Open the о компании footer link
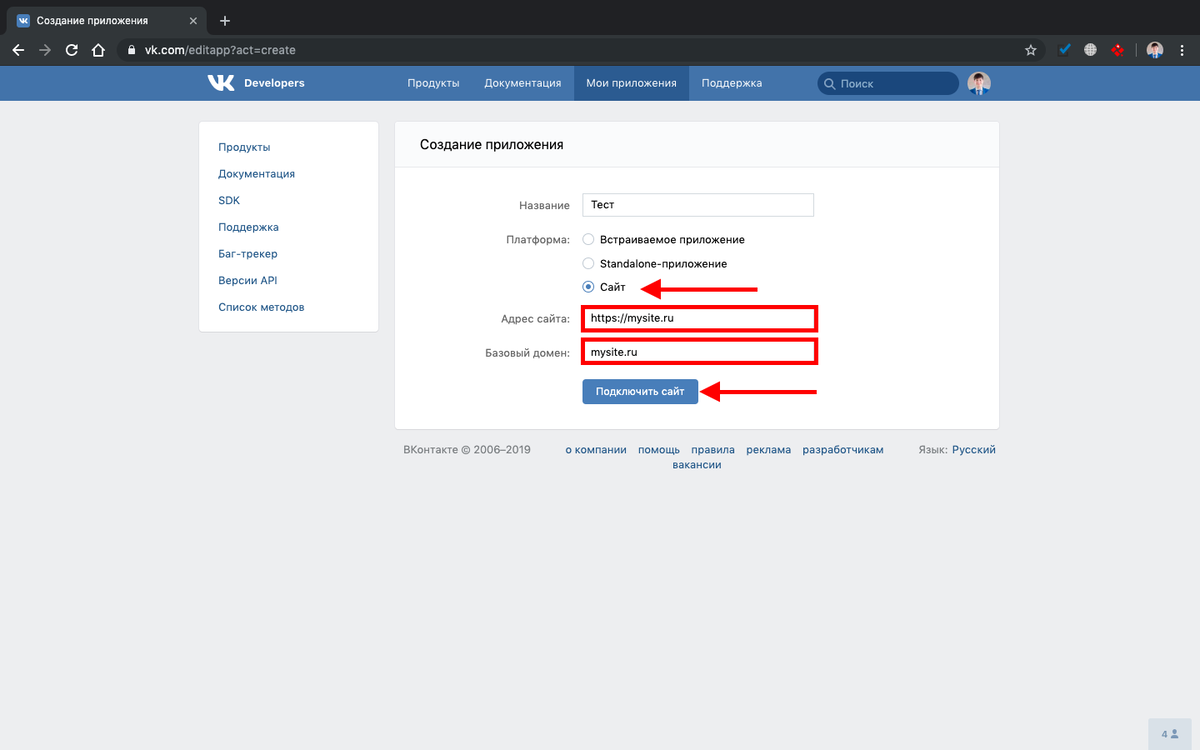The height and width of the screenshot is (750, 1200). (x=596, y=450)
